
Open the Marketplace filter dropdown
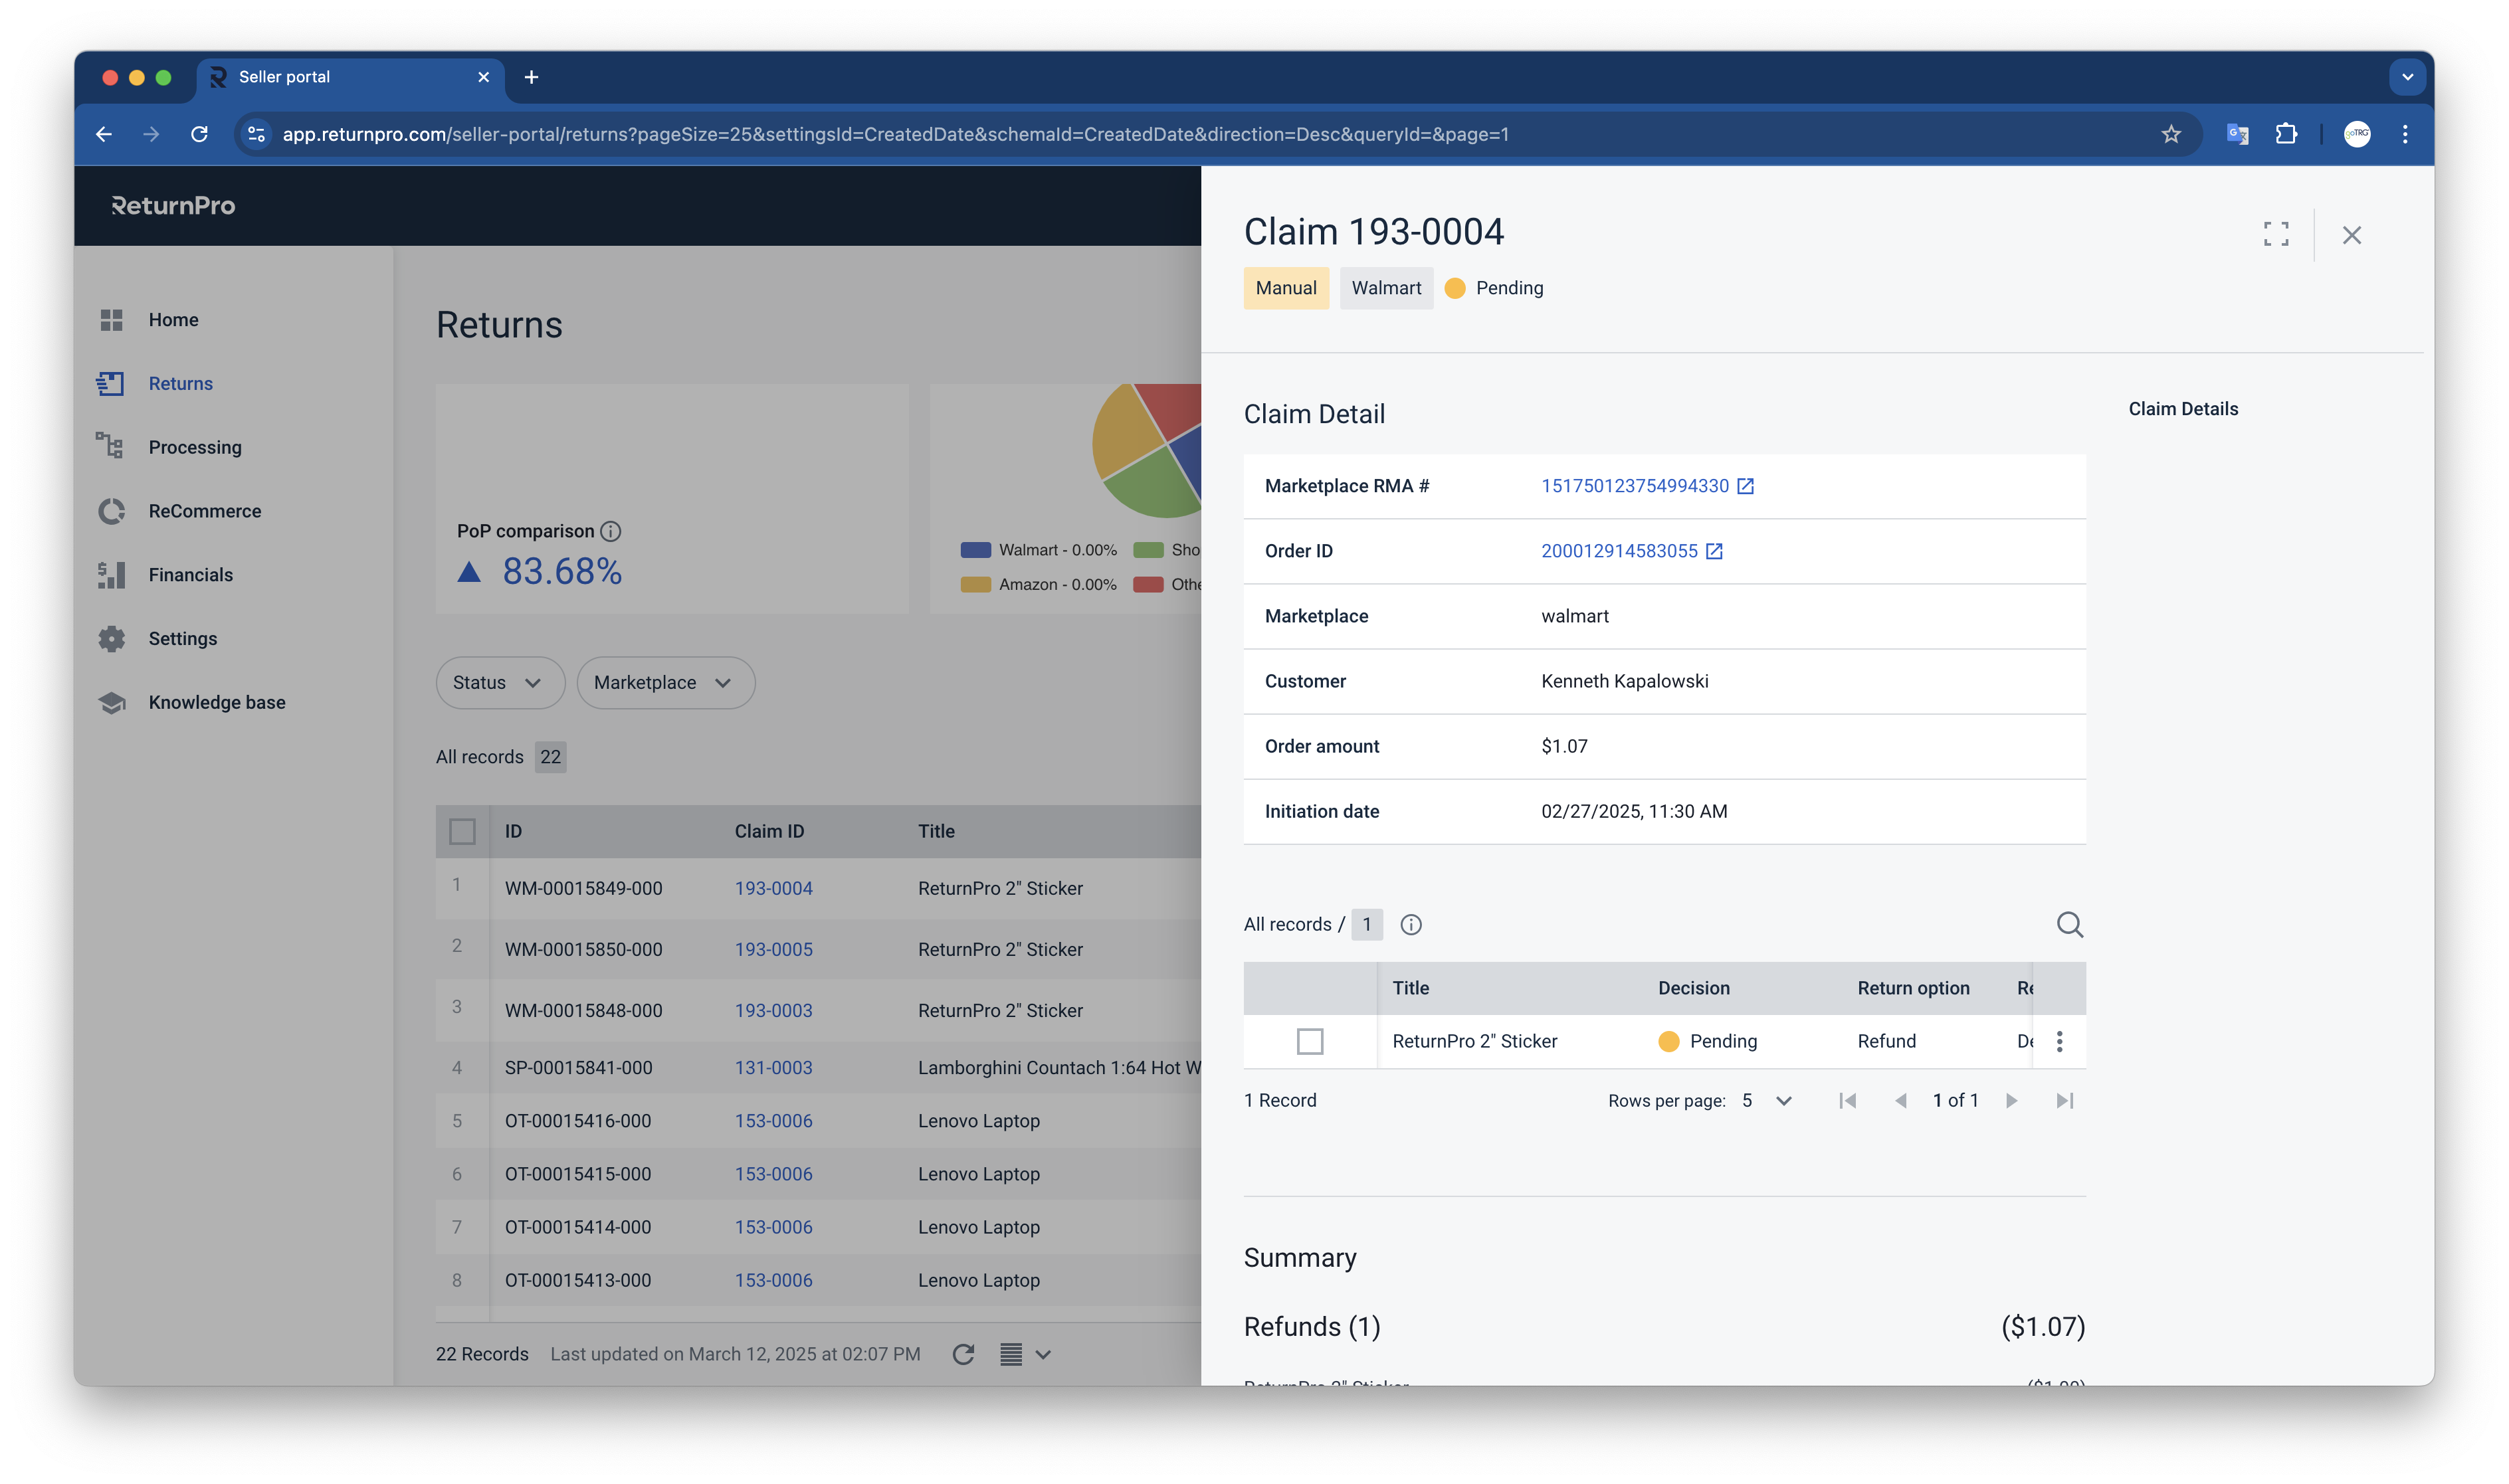664,682
